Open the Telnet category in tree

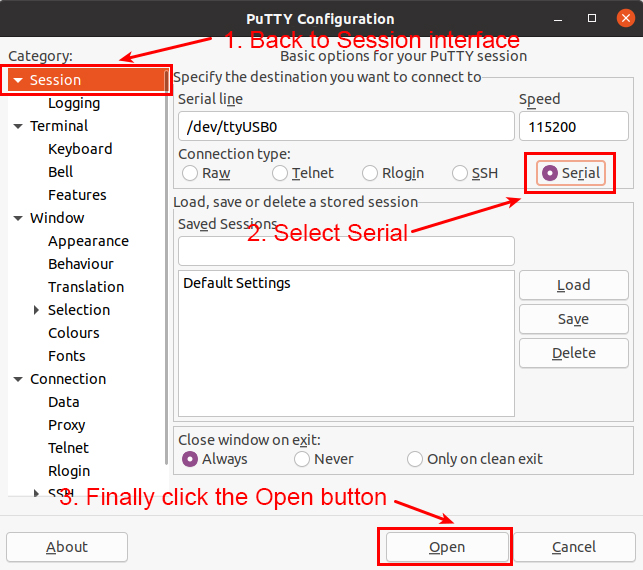[x=68, y=448]
